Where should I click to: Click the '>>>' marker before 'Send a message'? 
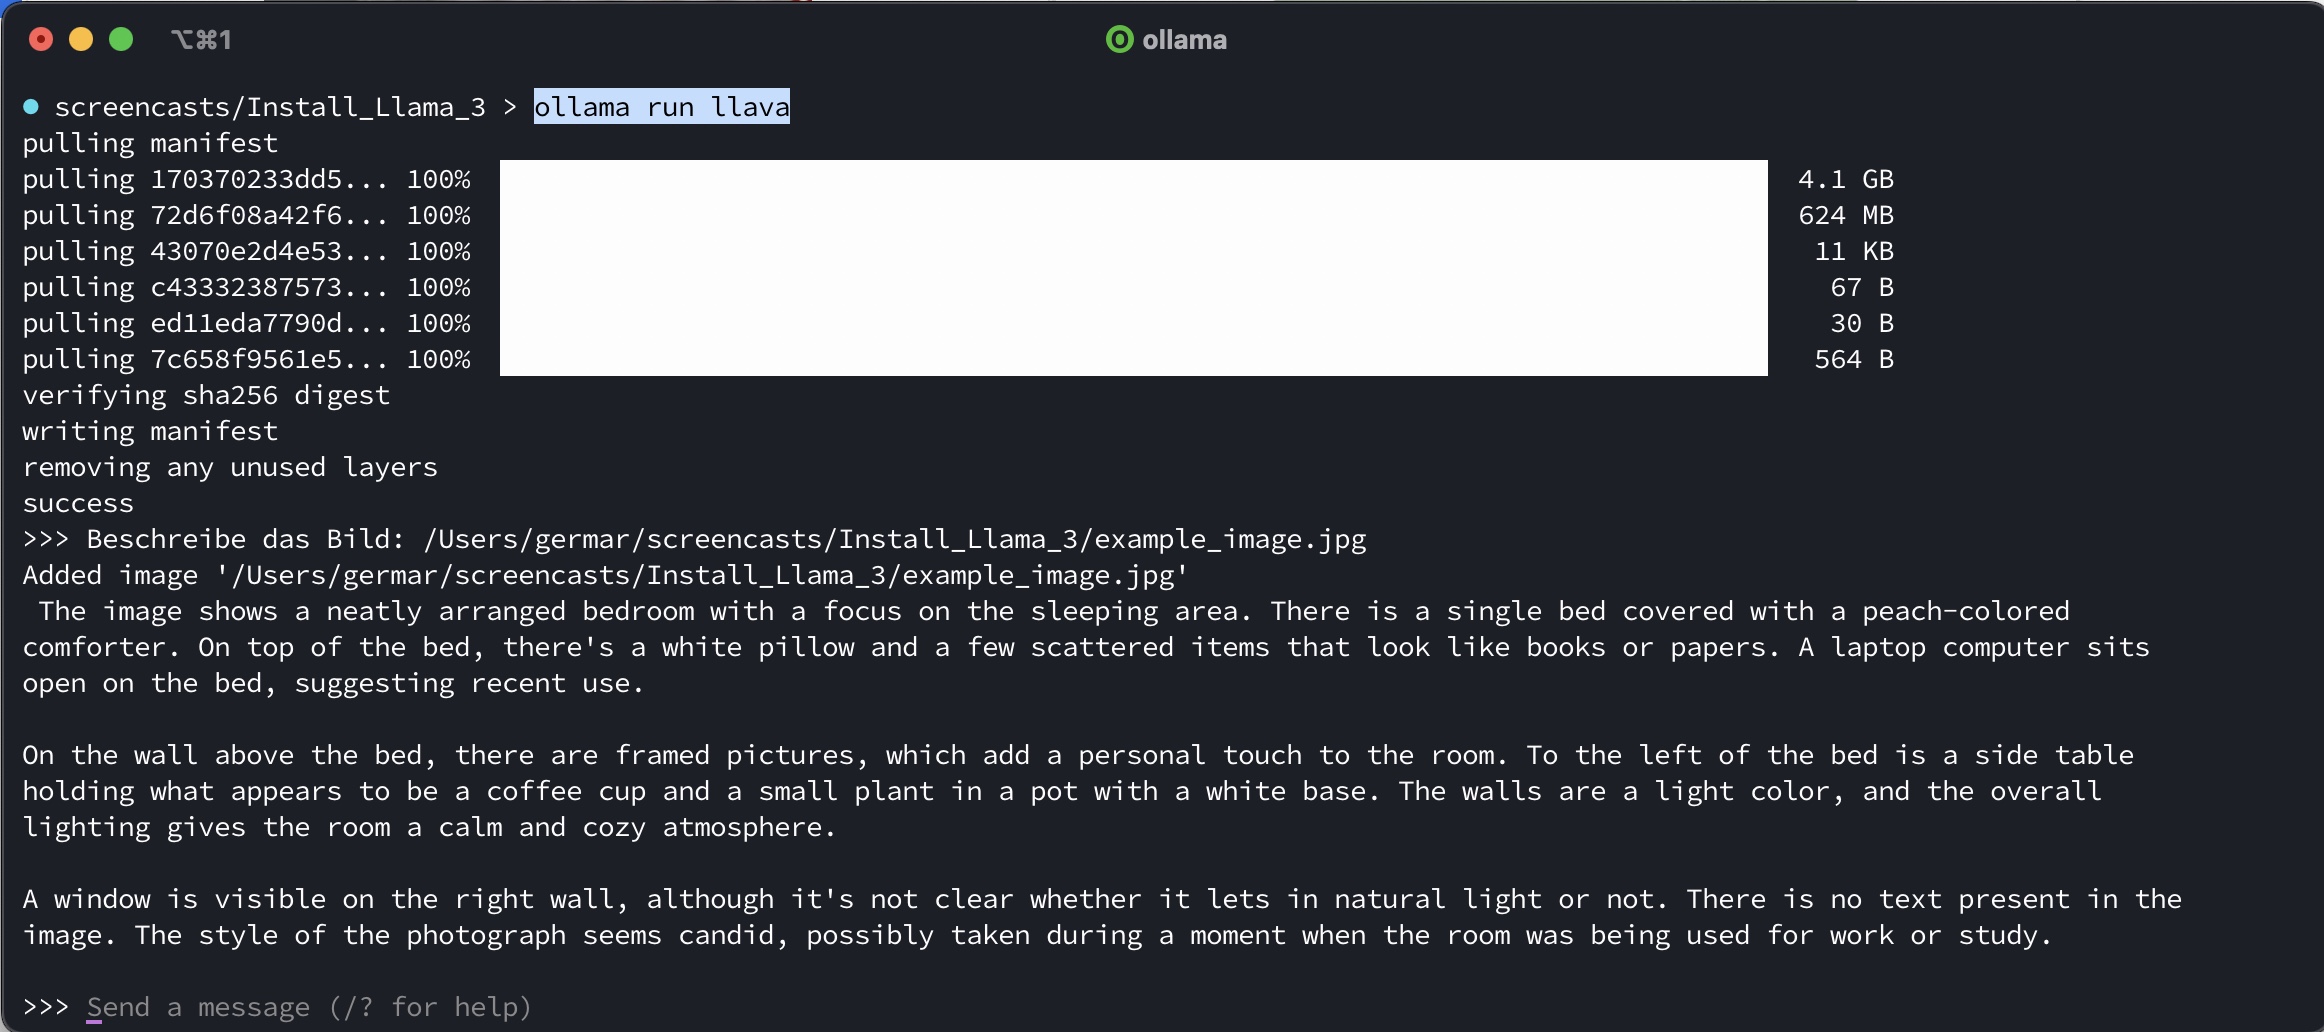[45, 1007]
